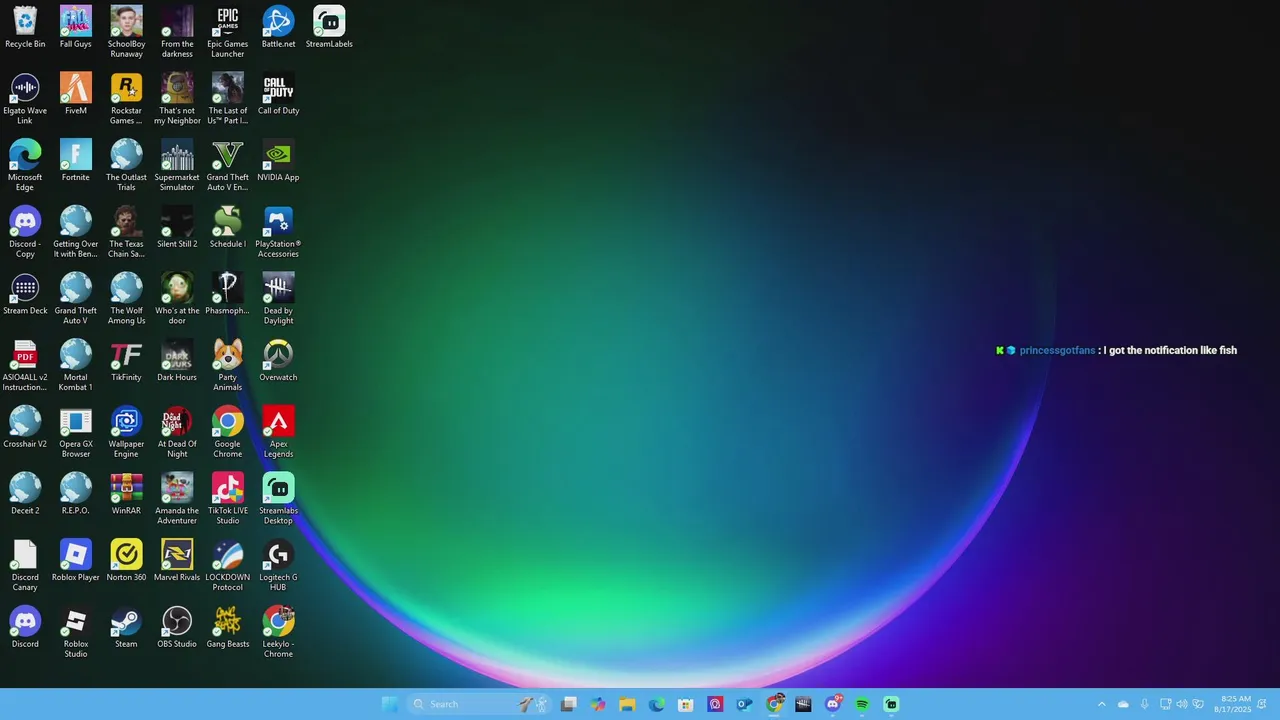
Task: Select the WinRAR desktop icon
Action: [x=126, y=494]
